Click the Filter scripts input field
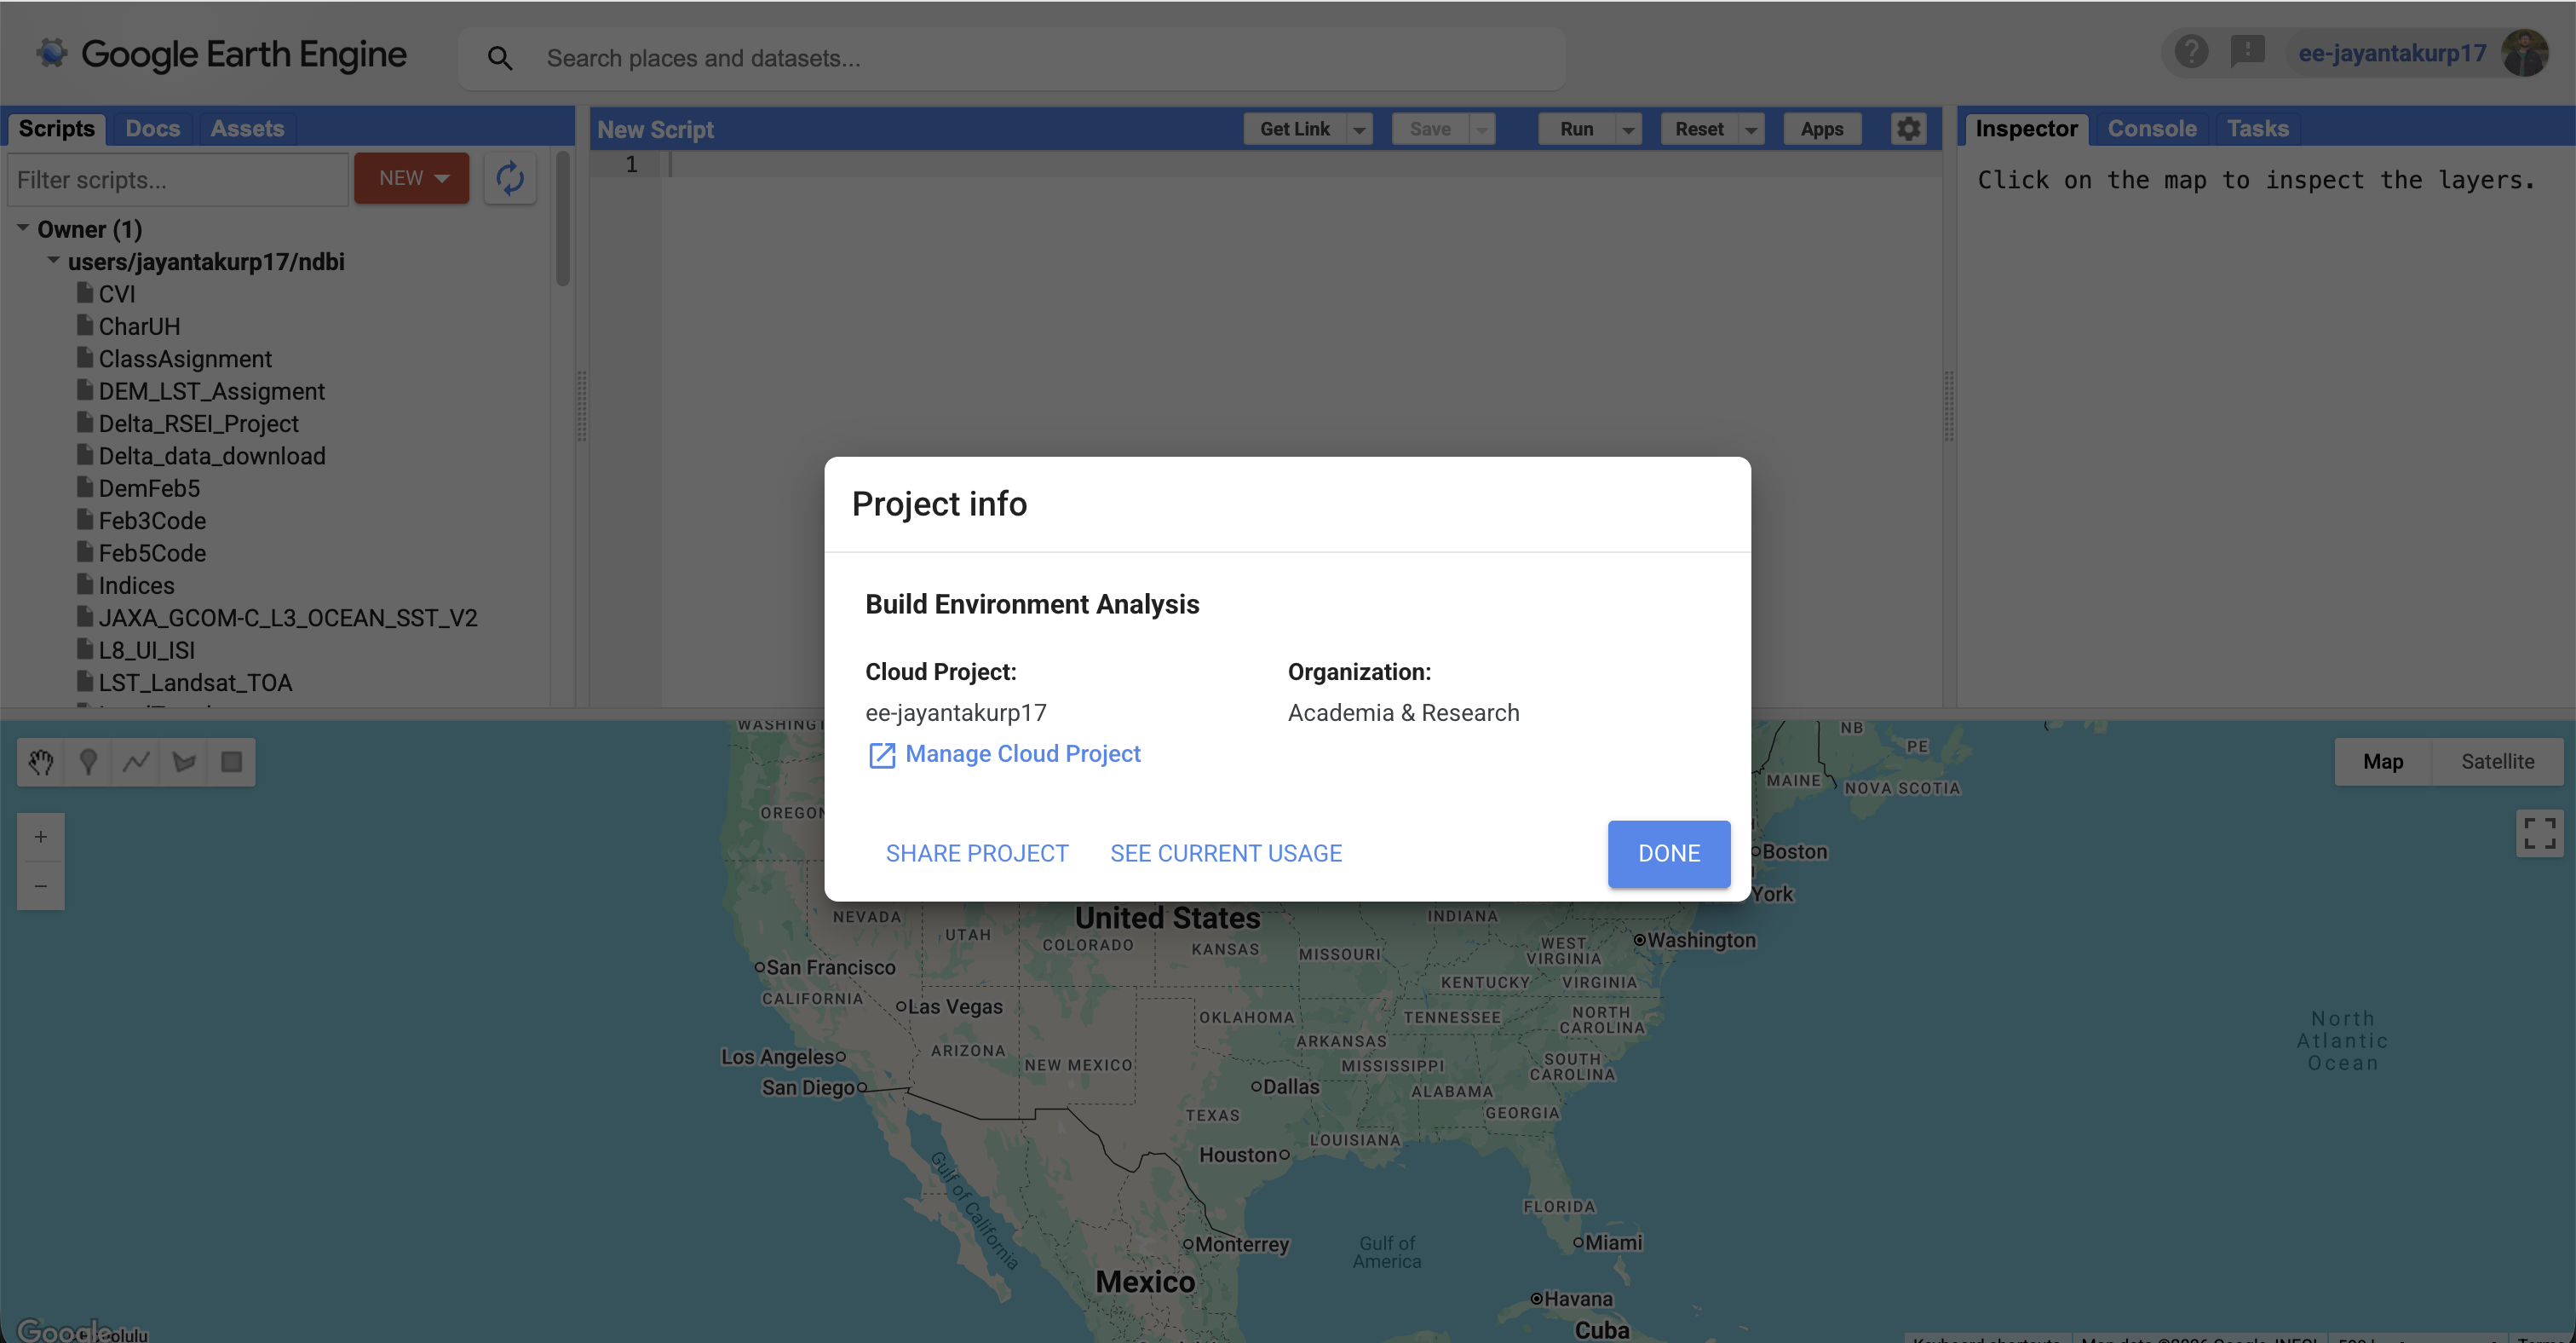Image resolution: width=2576 pixels, height=1343 pixels. click(178, 180)
